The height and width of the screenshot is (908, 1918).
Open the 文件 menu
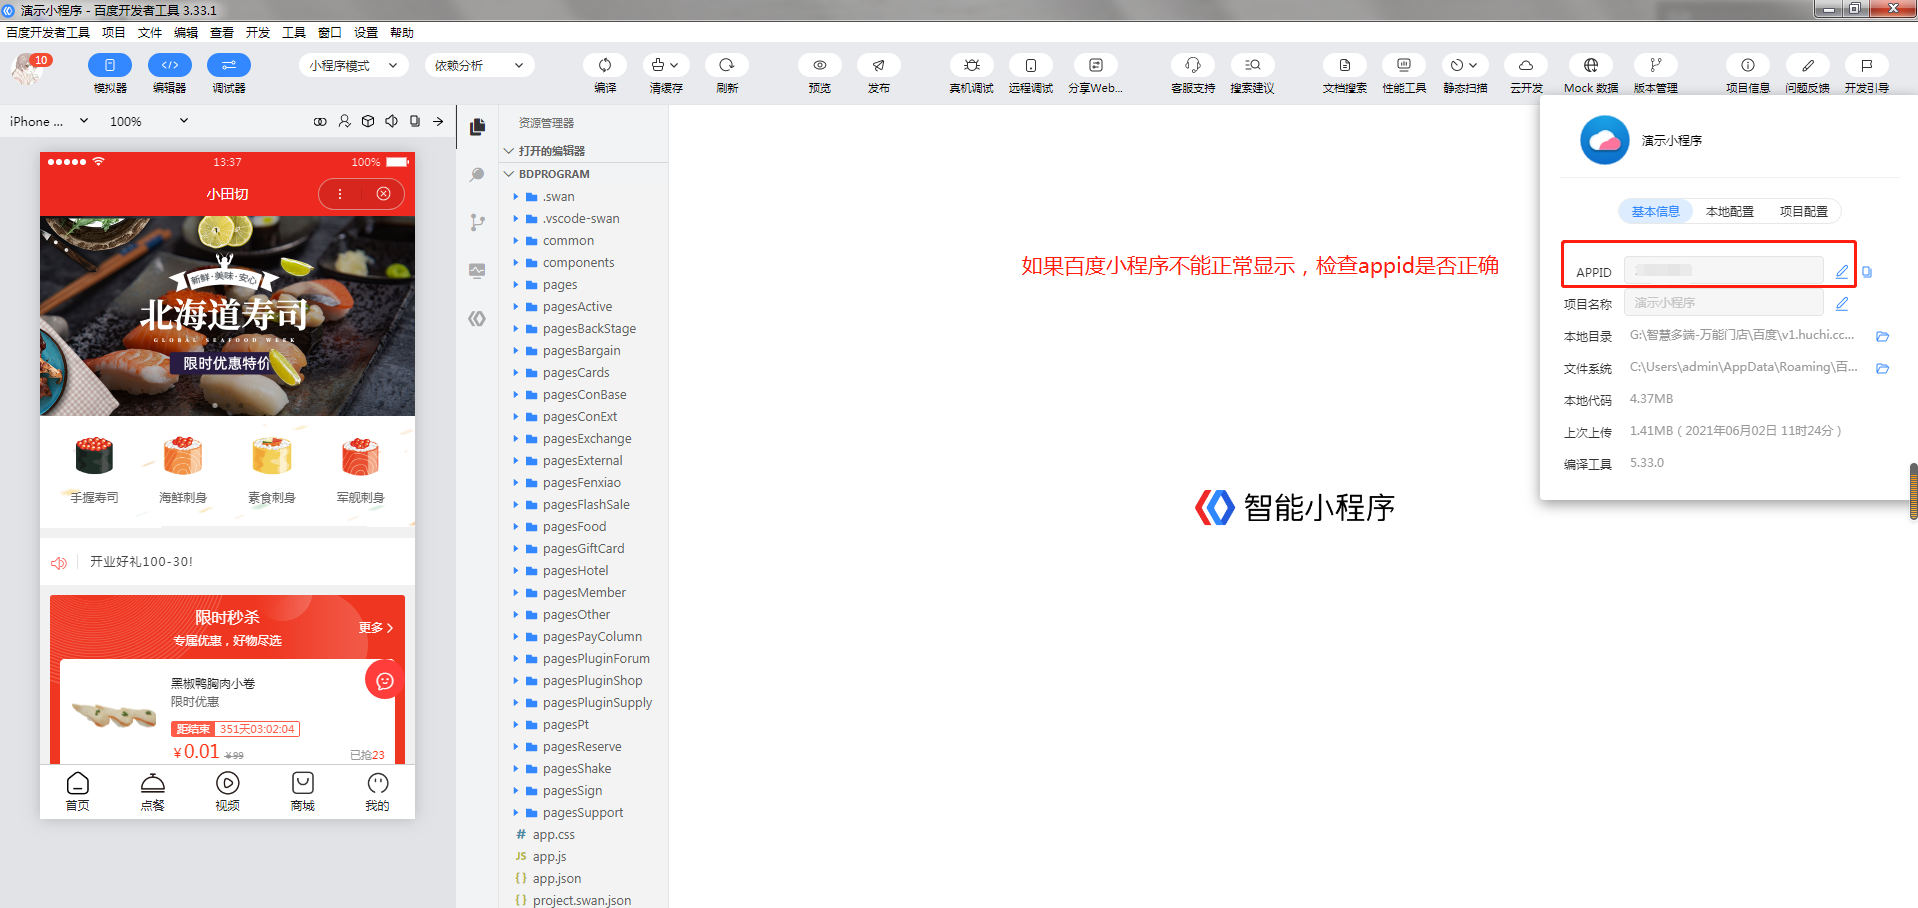(150, 33)
